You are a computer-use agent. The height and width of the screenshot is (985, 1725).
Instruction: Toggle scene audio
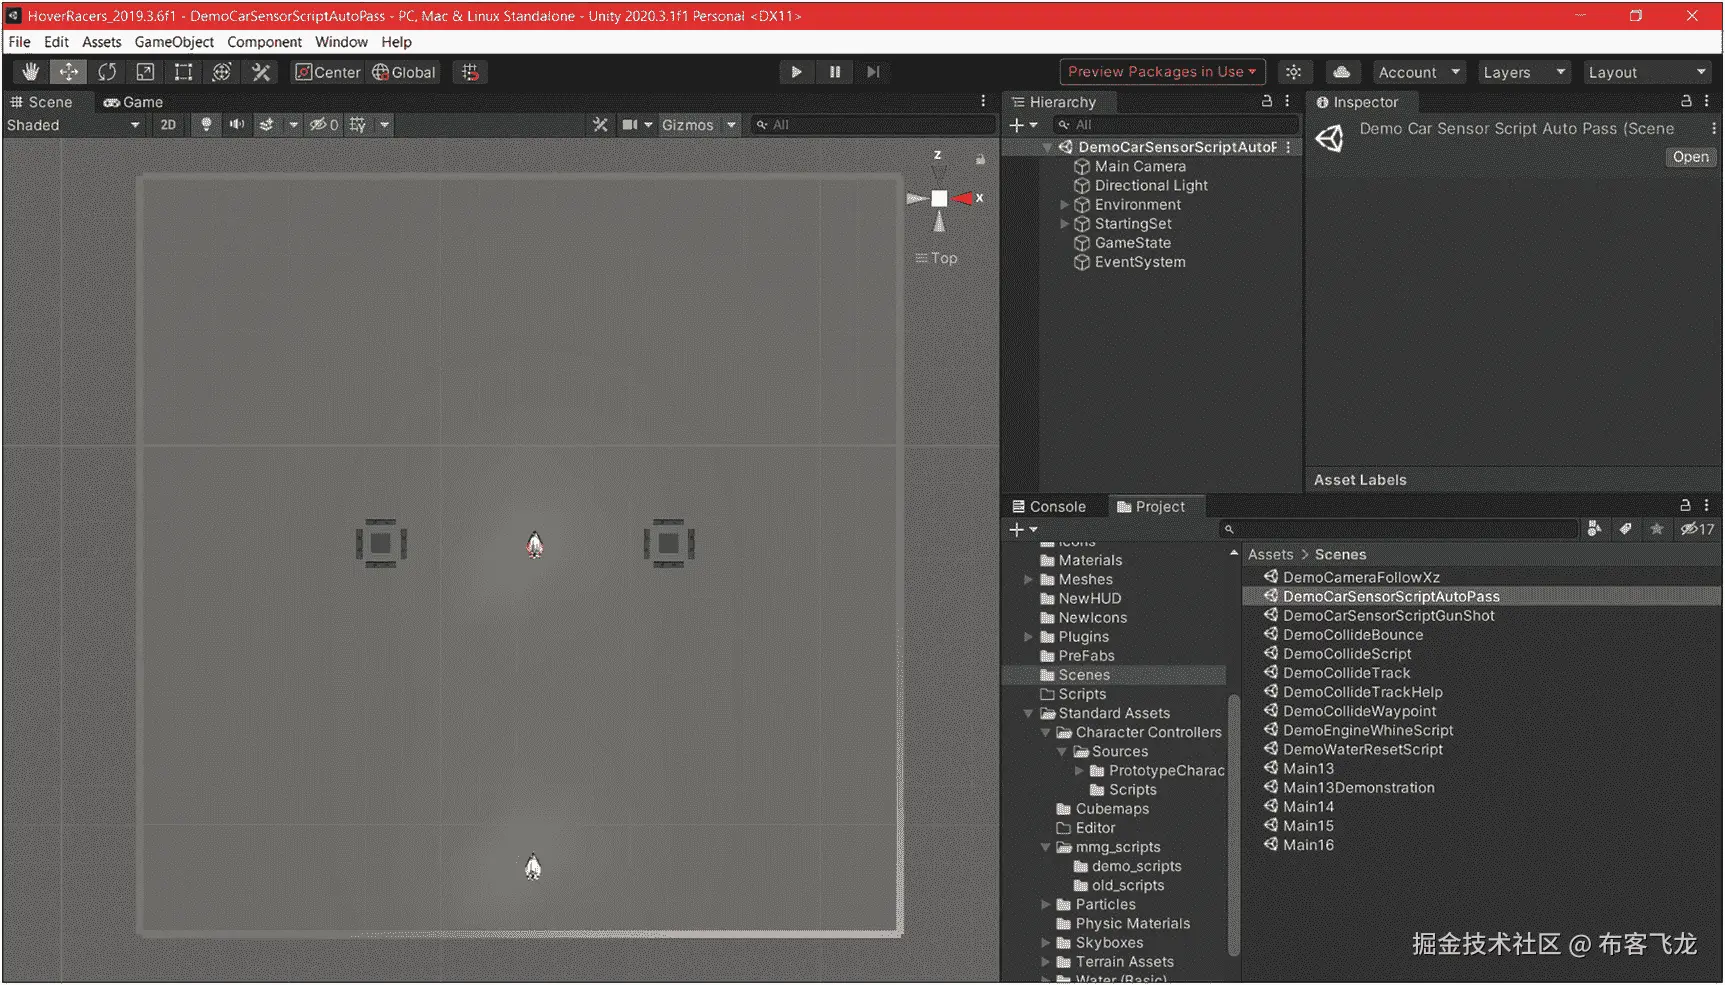(237, 125)
